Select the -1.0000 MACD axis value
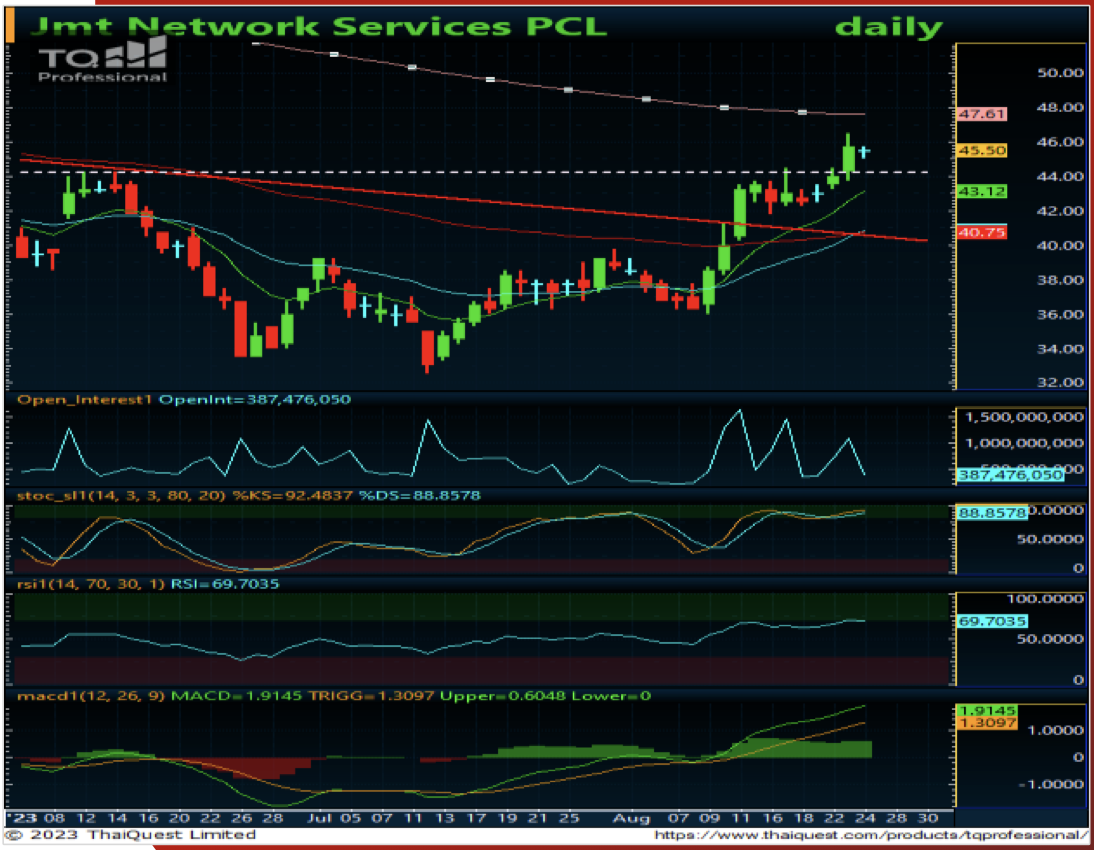Viewport: 1094px width, 850px height. (x=1051, y=785)
